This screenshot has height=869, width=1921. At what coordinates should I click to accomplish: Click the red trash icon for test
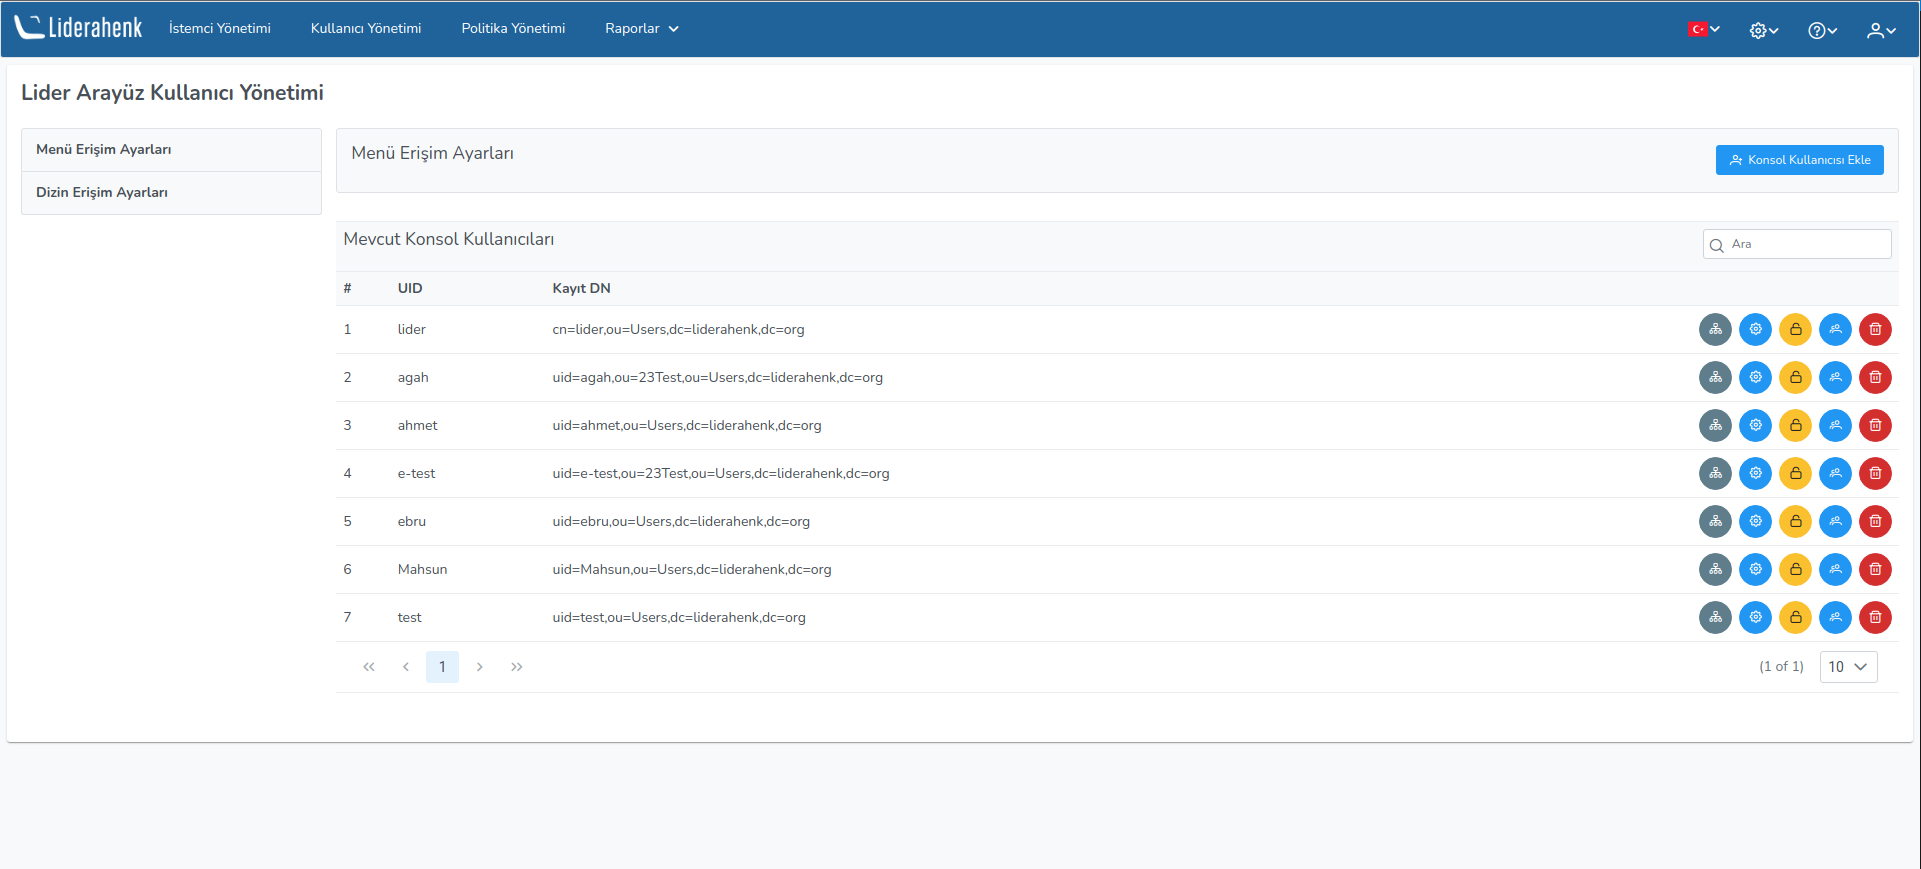pos(1875,617)
